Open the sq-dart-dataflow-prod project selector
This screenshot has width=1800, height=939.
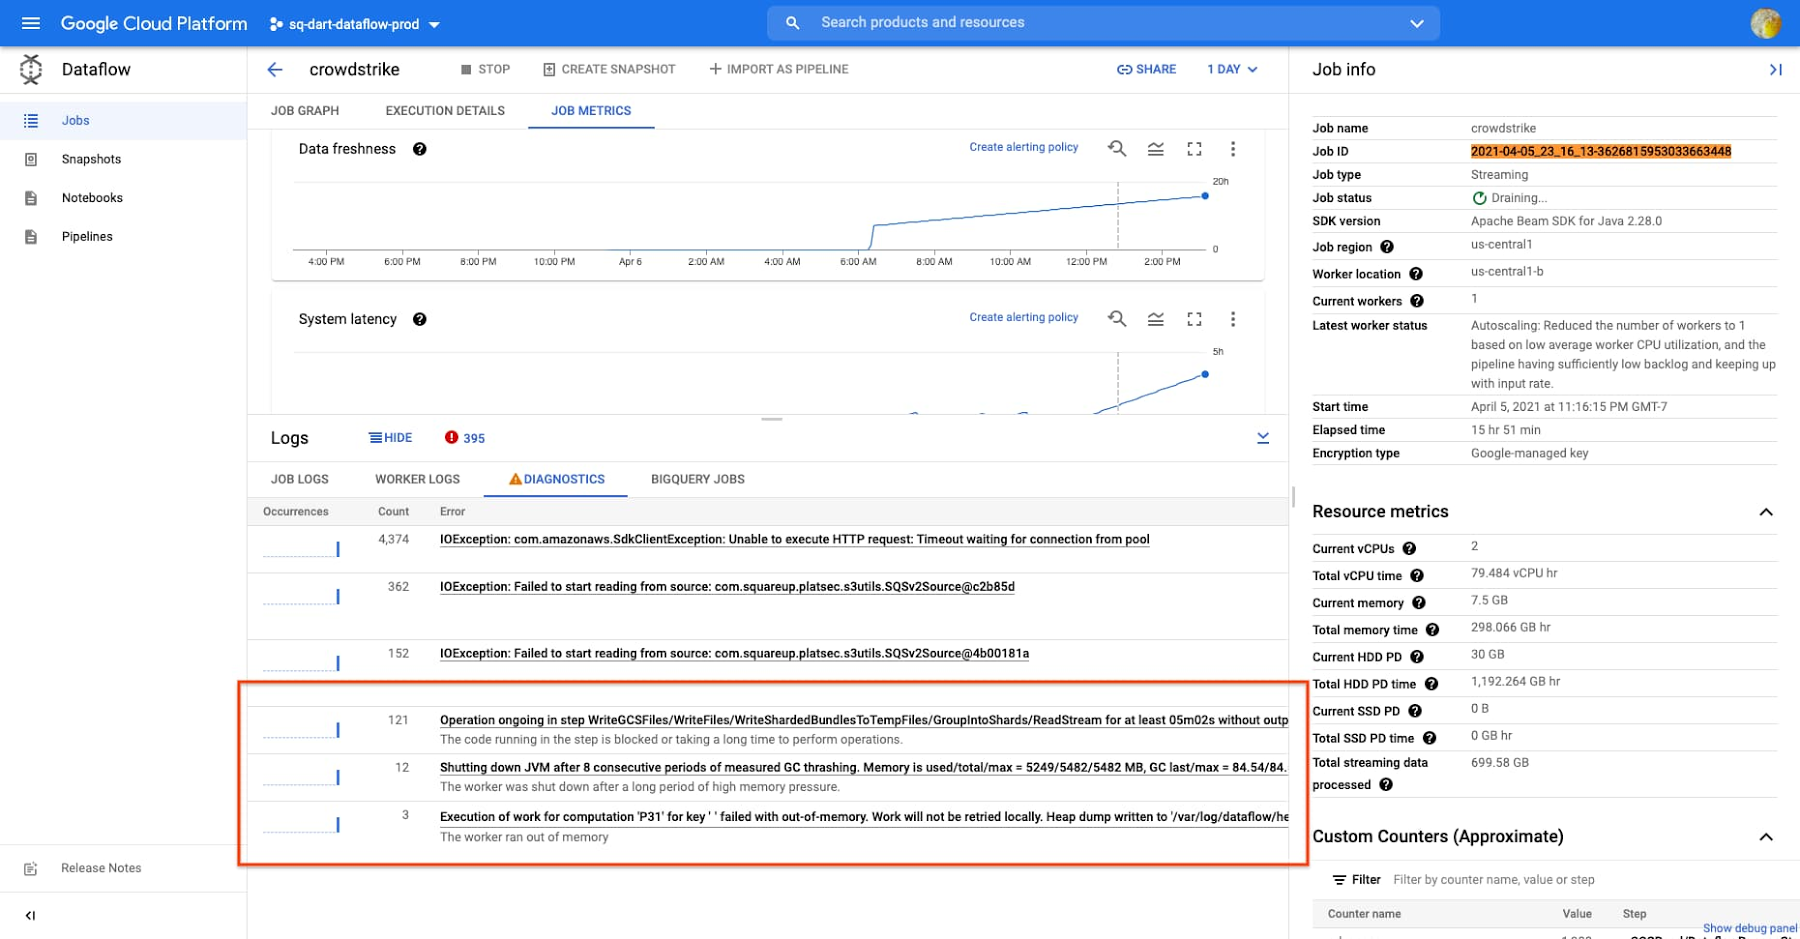[x=354, y=24]
